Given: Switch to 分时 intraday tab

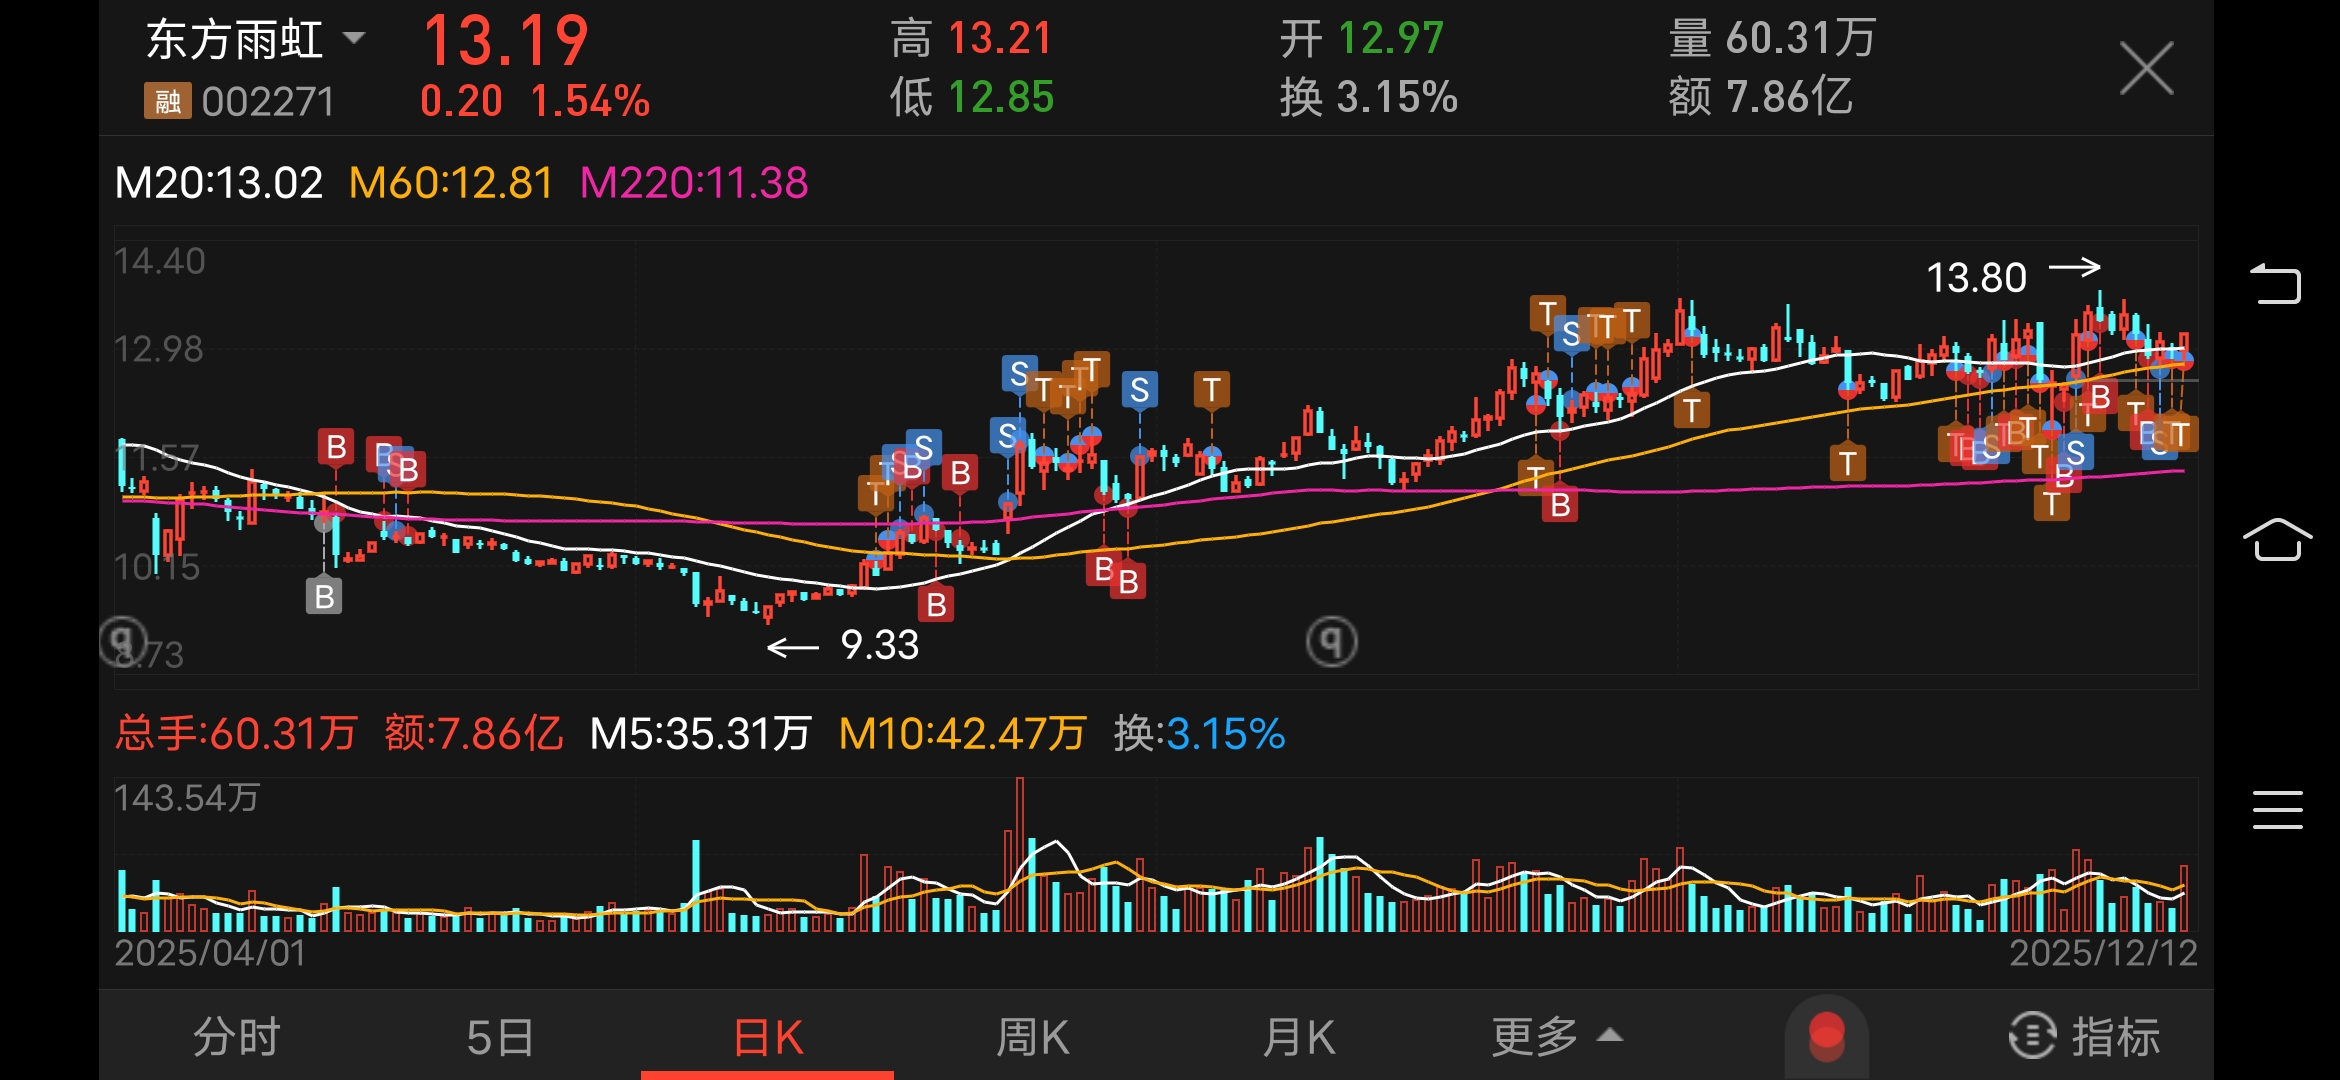Looking at the screenshot, I should 236,1036.
